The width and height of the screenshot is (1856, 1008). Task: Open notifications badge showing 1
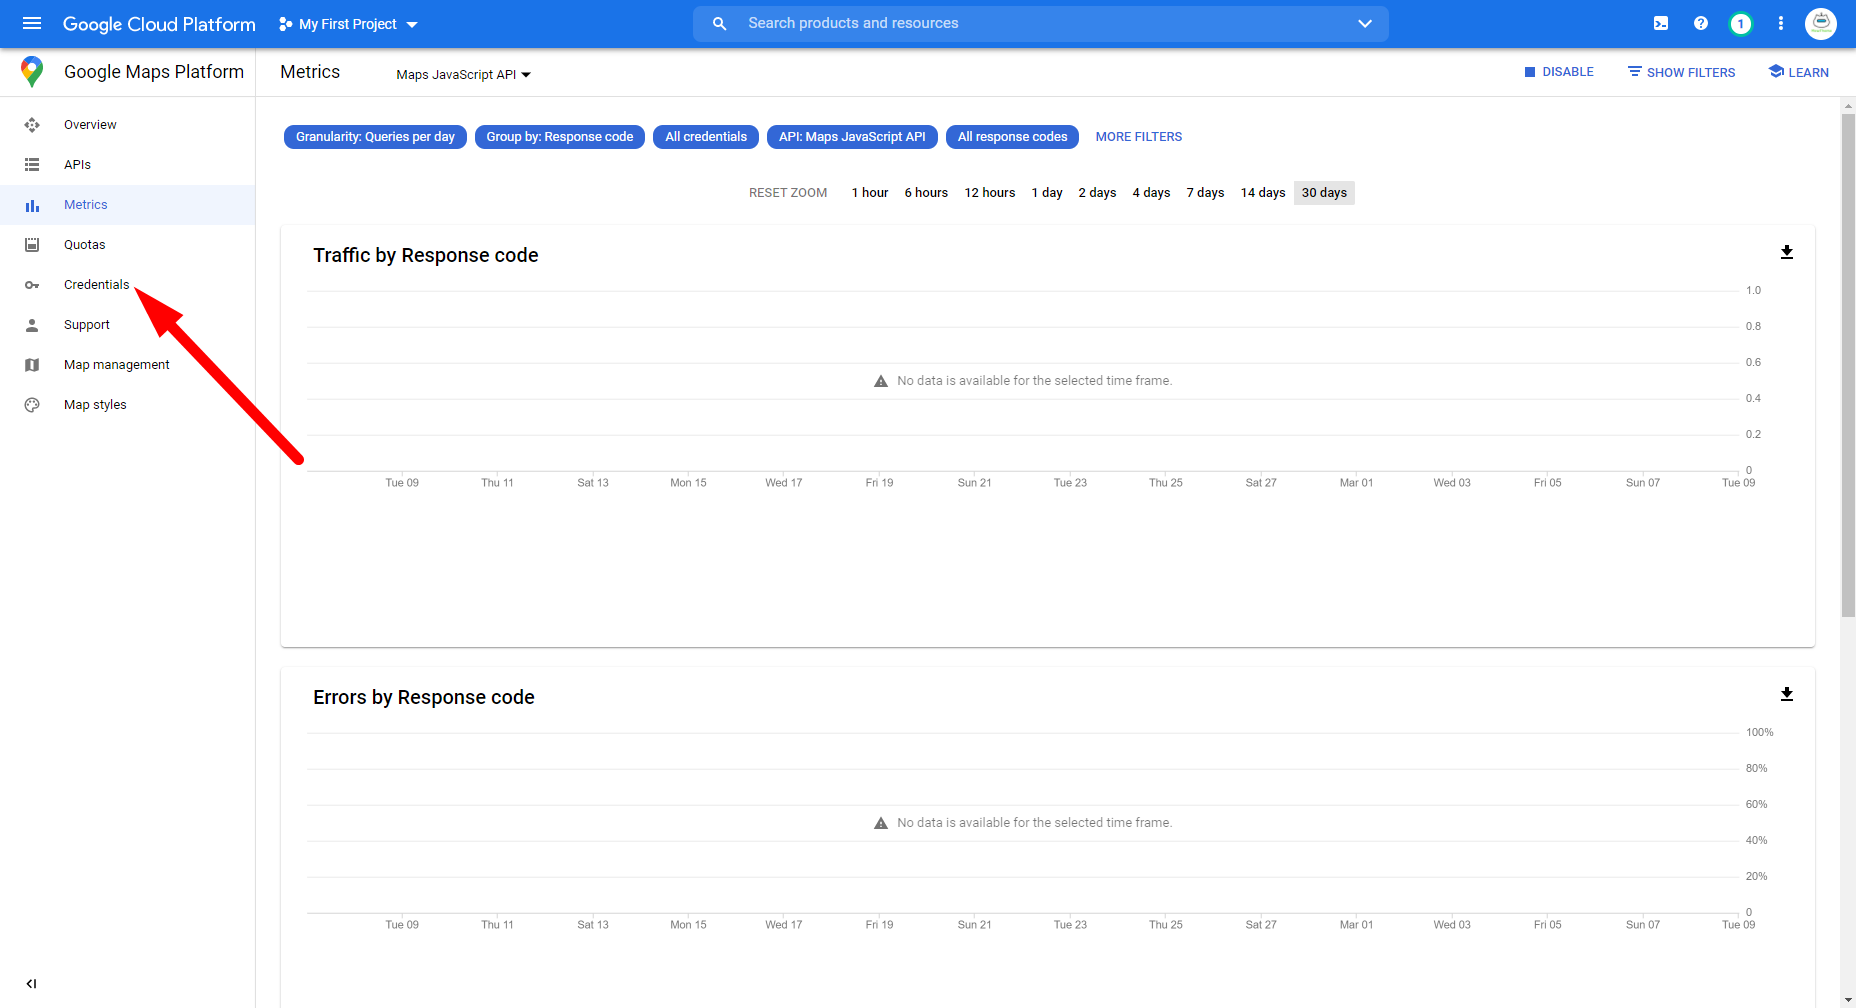[1741, 23]
